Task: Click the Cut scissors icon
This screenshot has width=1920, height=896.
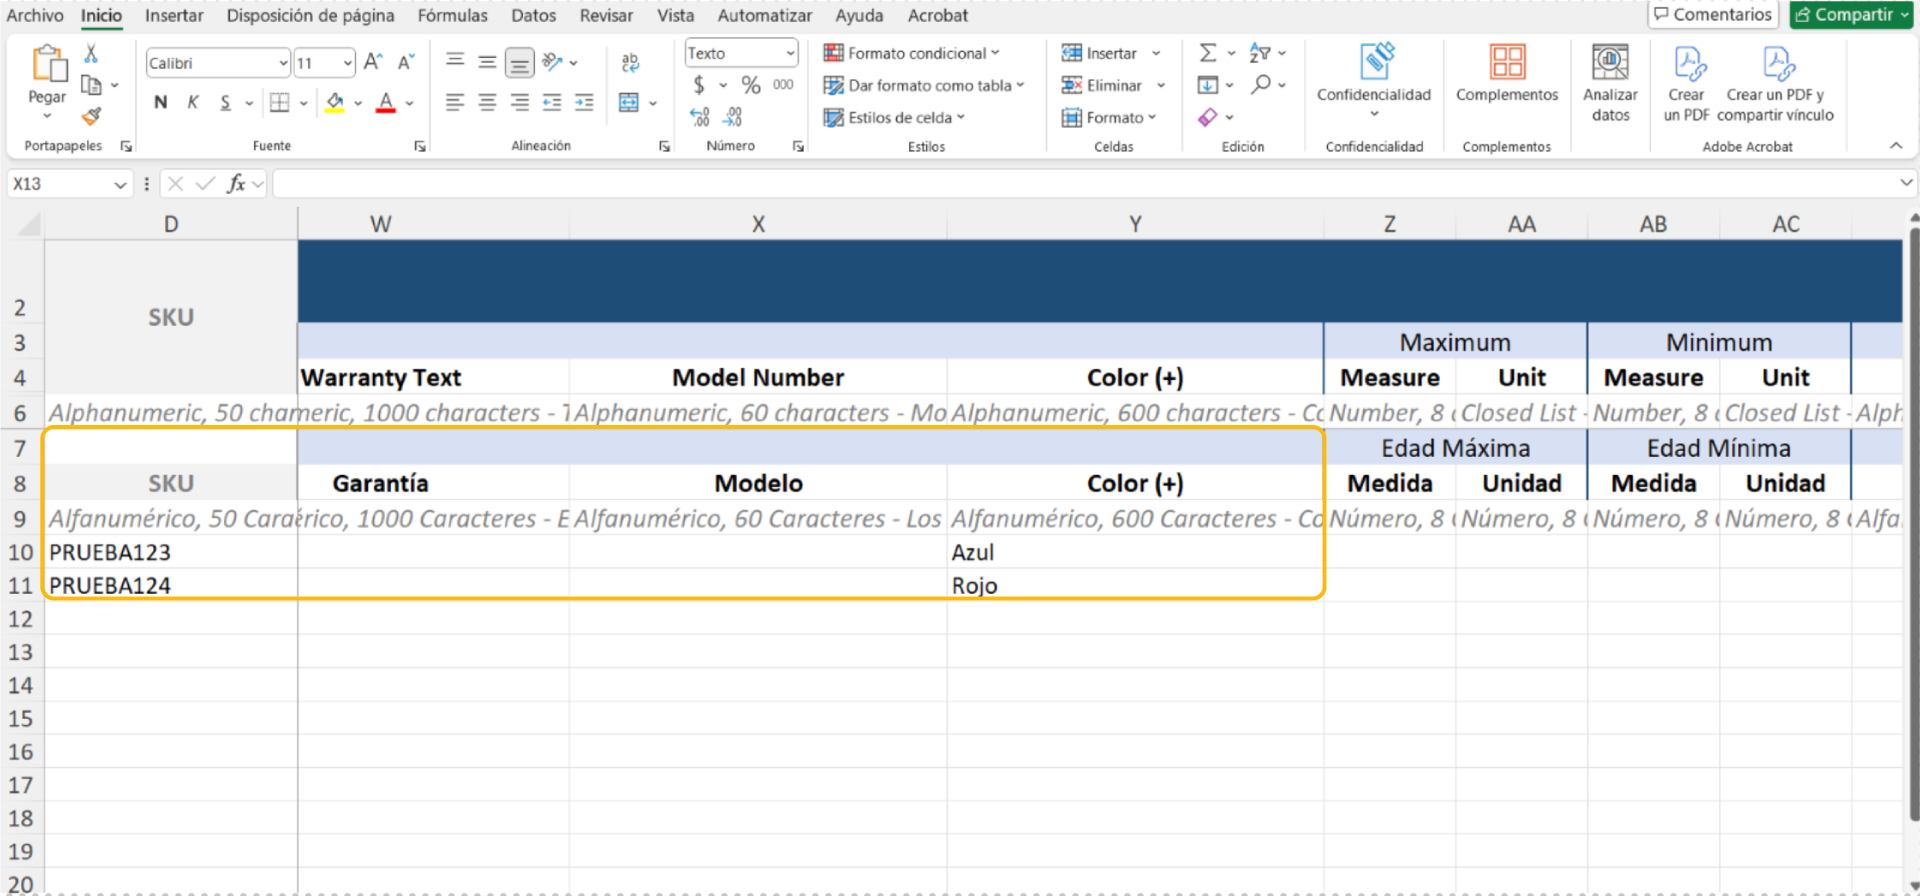Action: 91,54
